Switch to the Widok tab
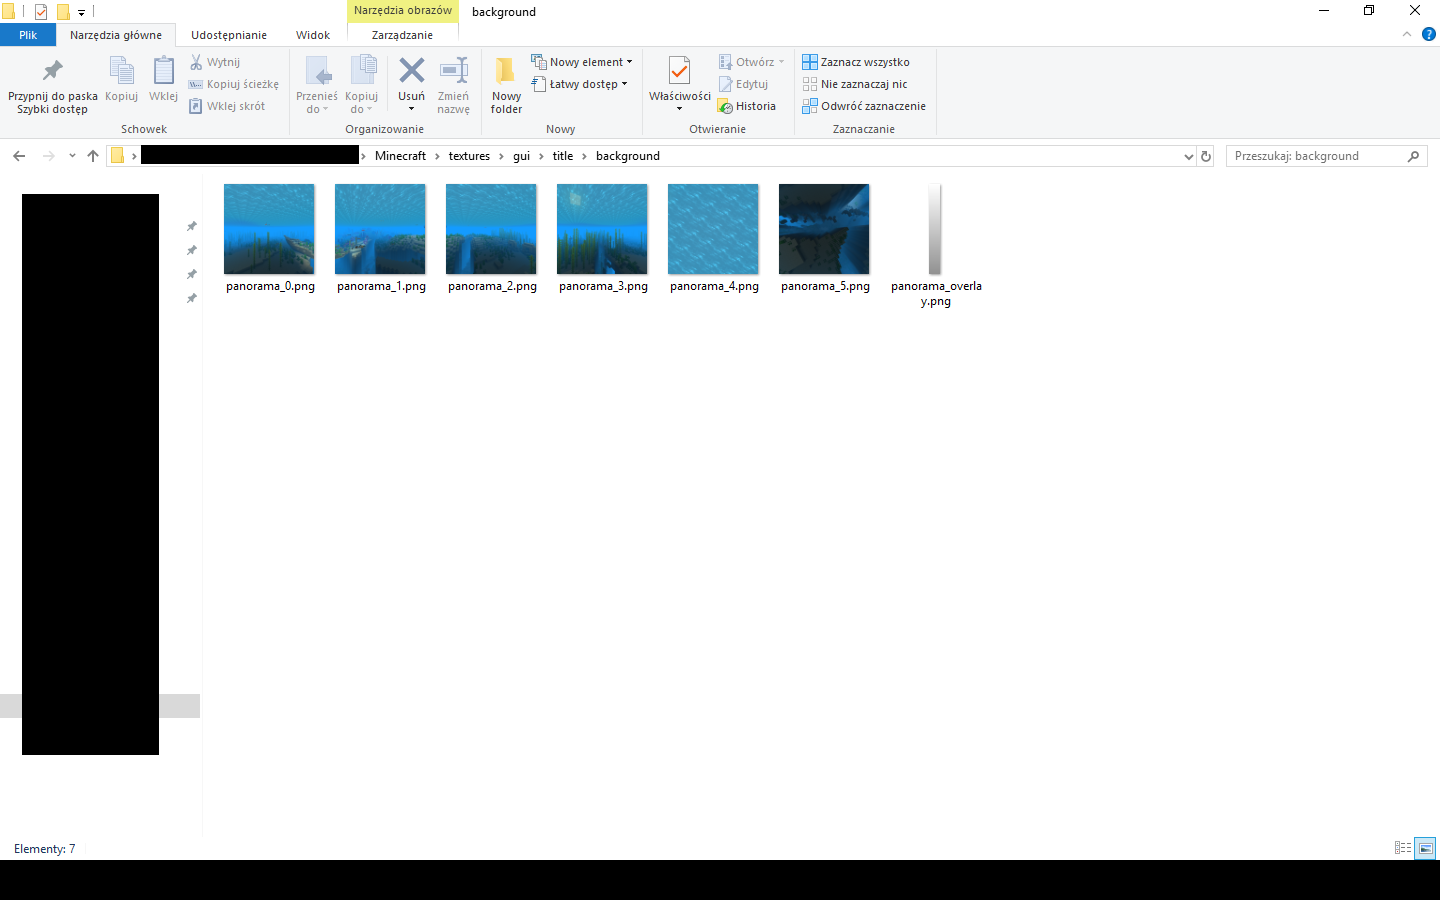Image resolution: width=1440 pixels, height=900 pixels. (x=313, y=35)
